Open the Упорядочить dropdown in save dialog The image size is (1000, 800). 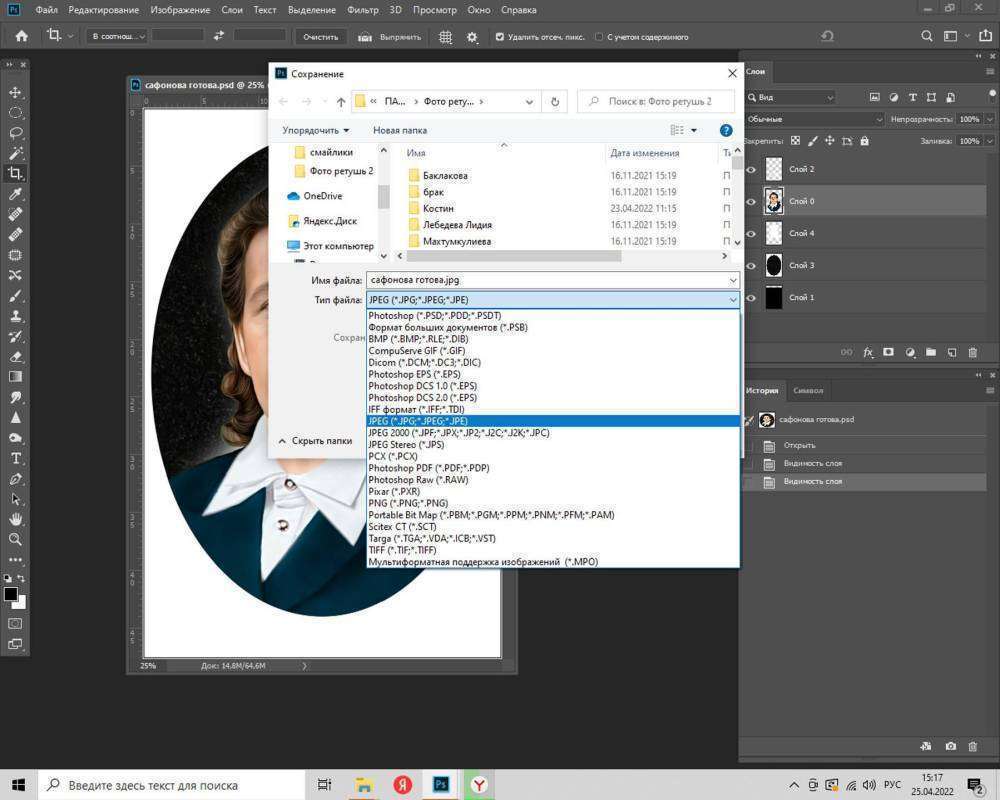(x=315, y=130)
